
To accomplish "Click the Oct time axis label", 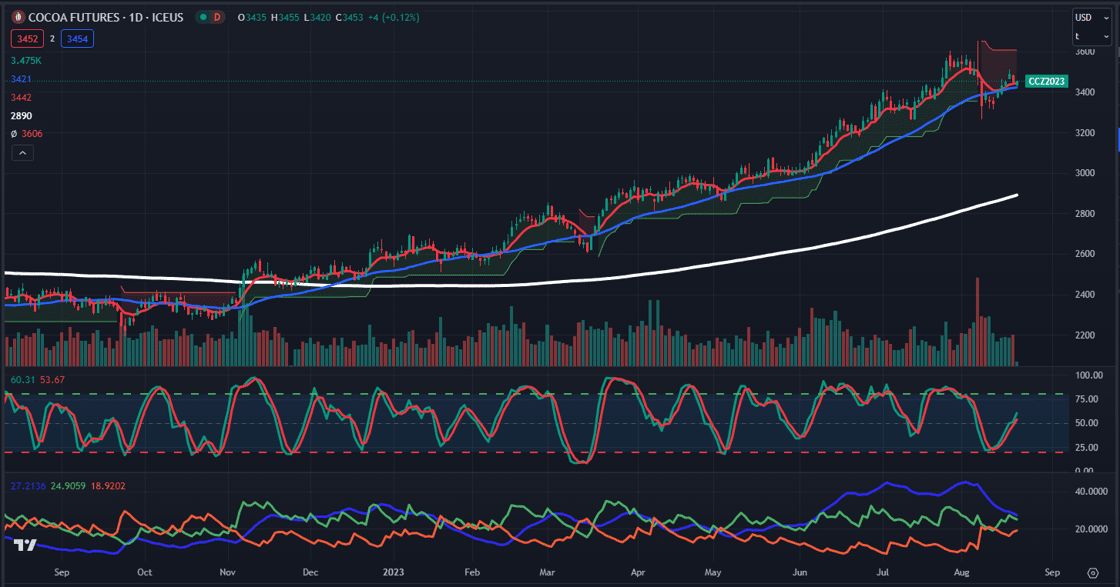I will (x=144, y=572).
